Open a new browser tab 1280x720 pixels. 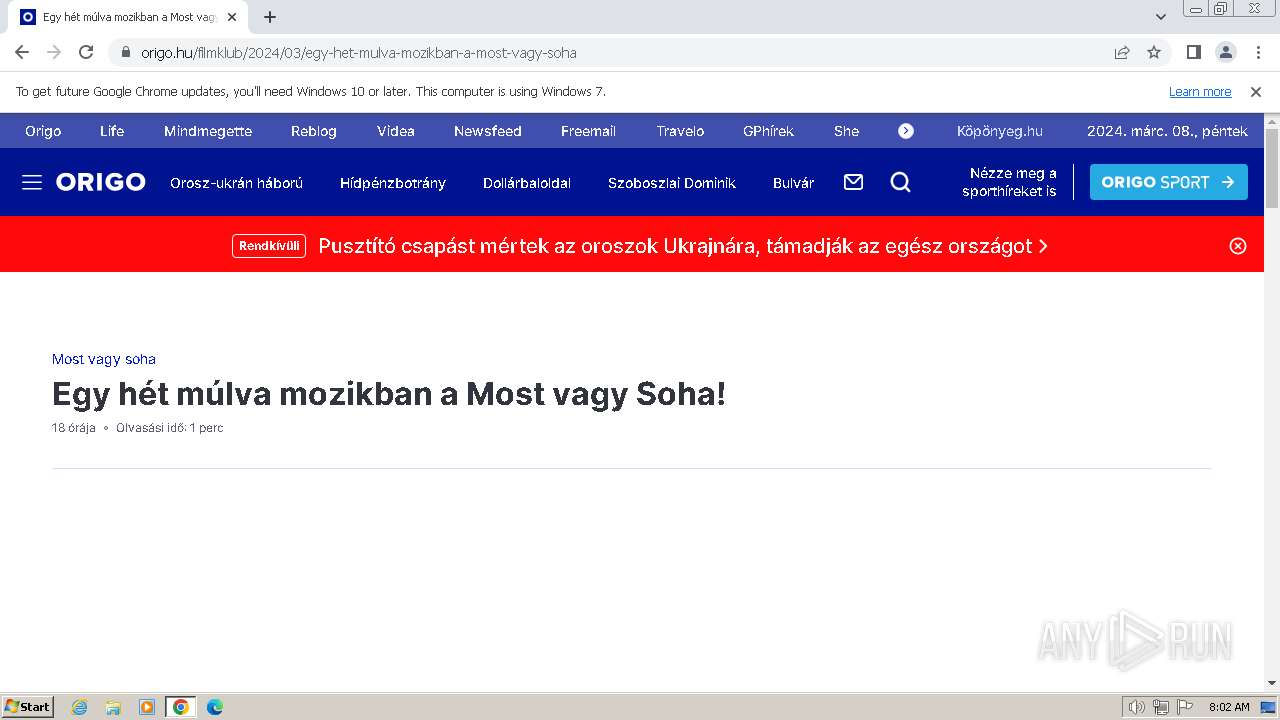pyautogui.click(x=270, y=17)
